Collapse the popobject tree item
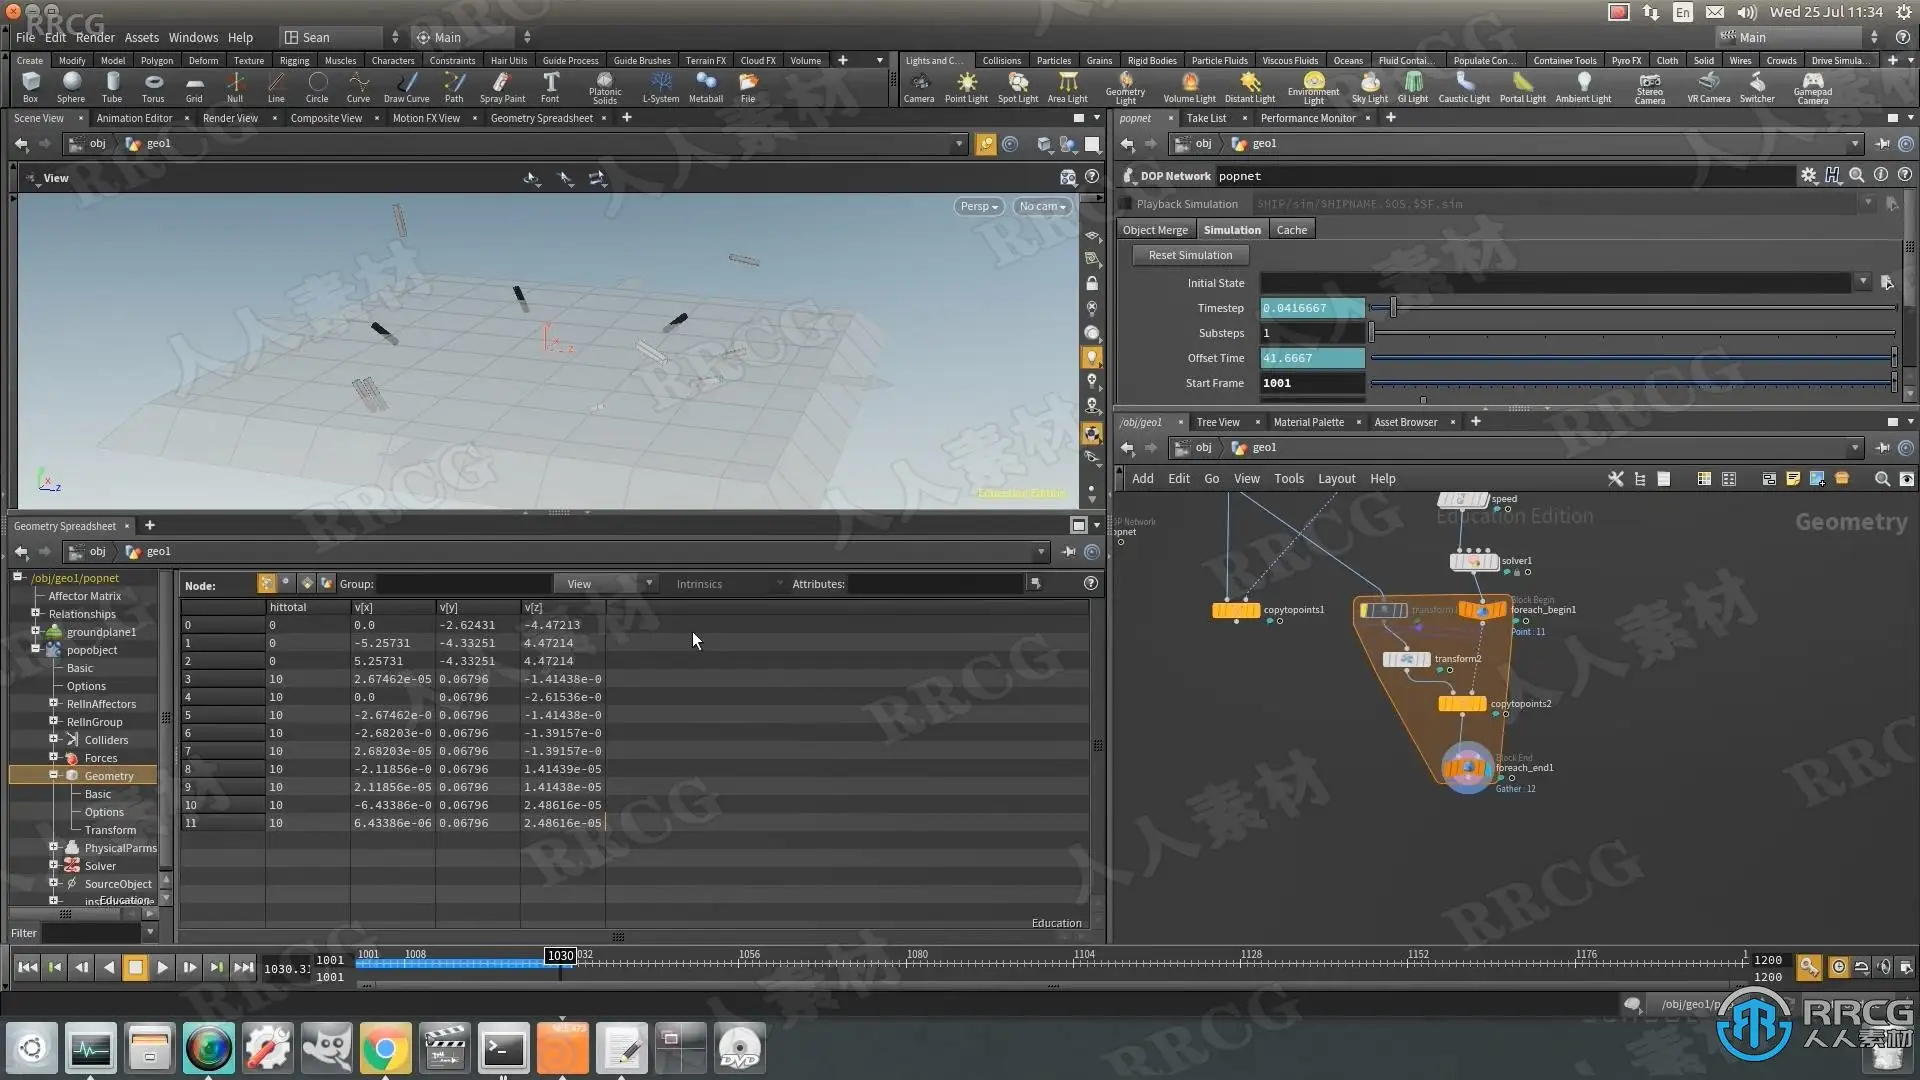Viewport: 1920px width, 1080px height. (x=36, y=649)
